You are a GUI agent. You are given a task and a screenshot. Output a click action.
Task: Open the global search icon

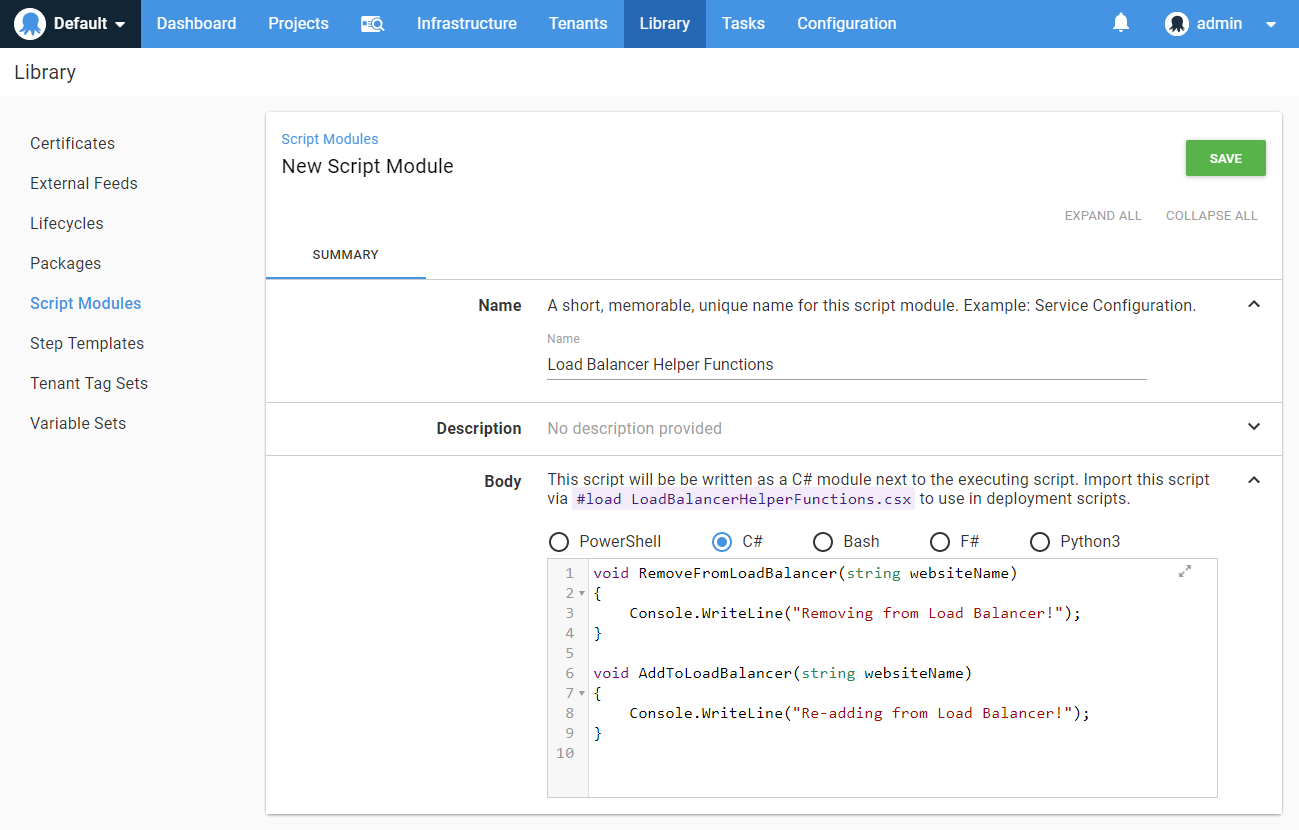(x=372, y=23)
